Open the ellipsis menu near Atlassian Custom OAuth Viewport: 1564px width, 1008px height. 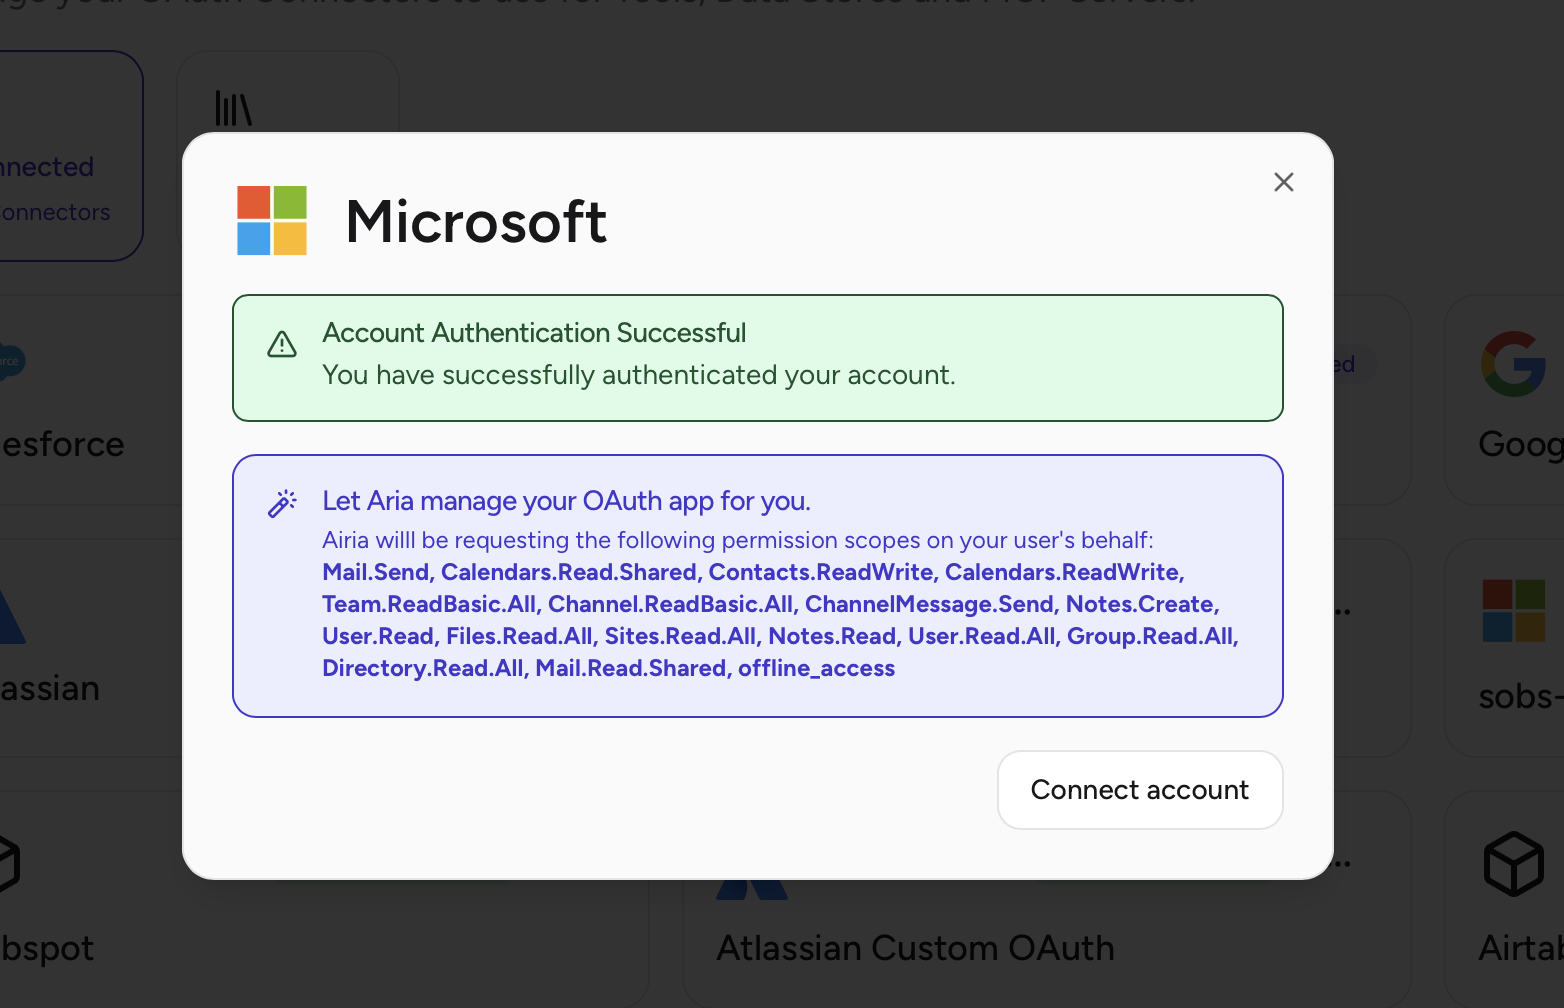[x=1344, y=864]
